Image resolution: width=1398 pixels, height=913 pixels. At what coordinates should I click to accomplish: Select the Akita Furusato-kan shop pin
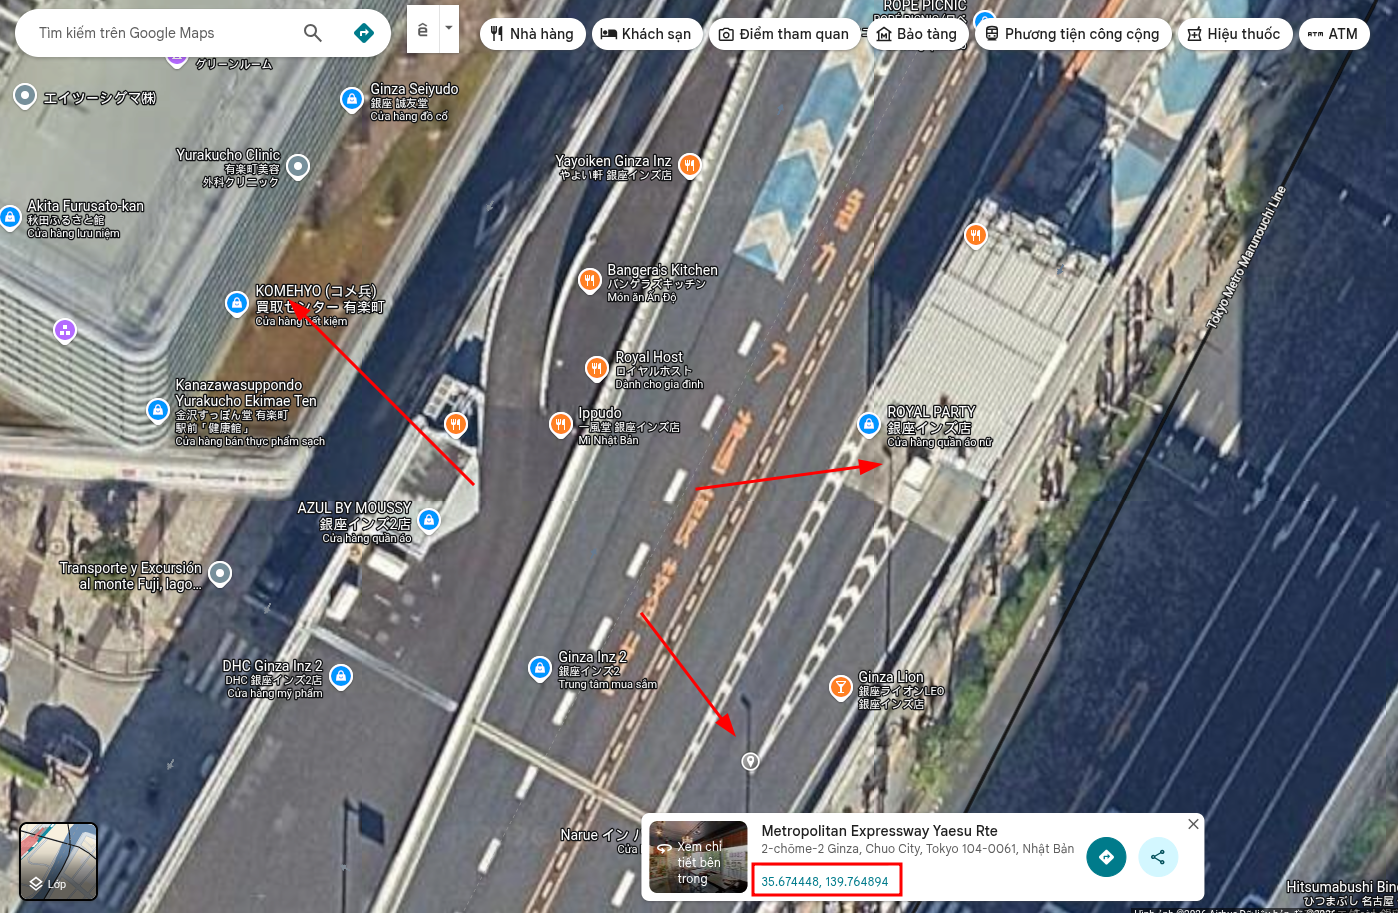click(x=10, y=217)
